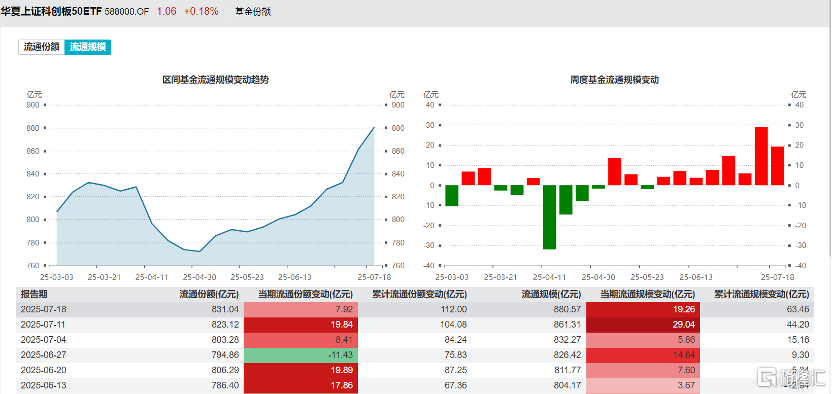The image size is (832, 394).
Task: Click the last red bar in weekly chart
Action: tap(777, 166)
